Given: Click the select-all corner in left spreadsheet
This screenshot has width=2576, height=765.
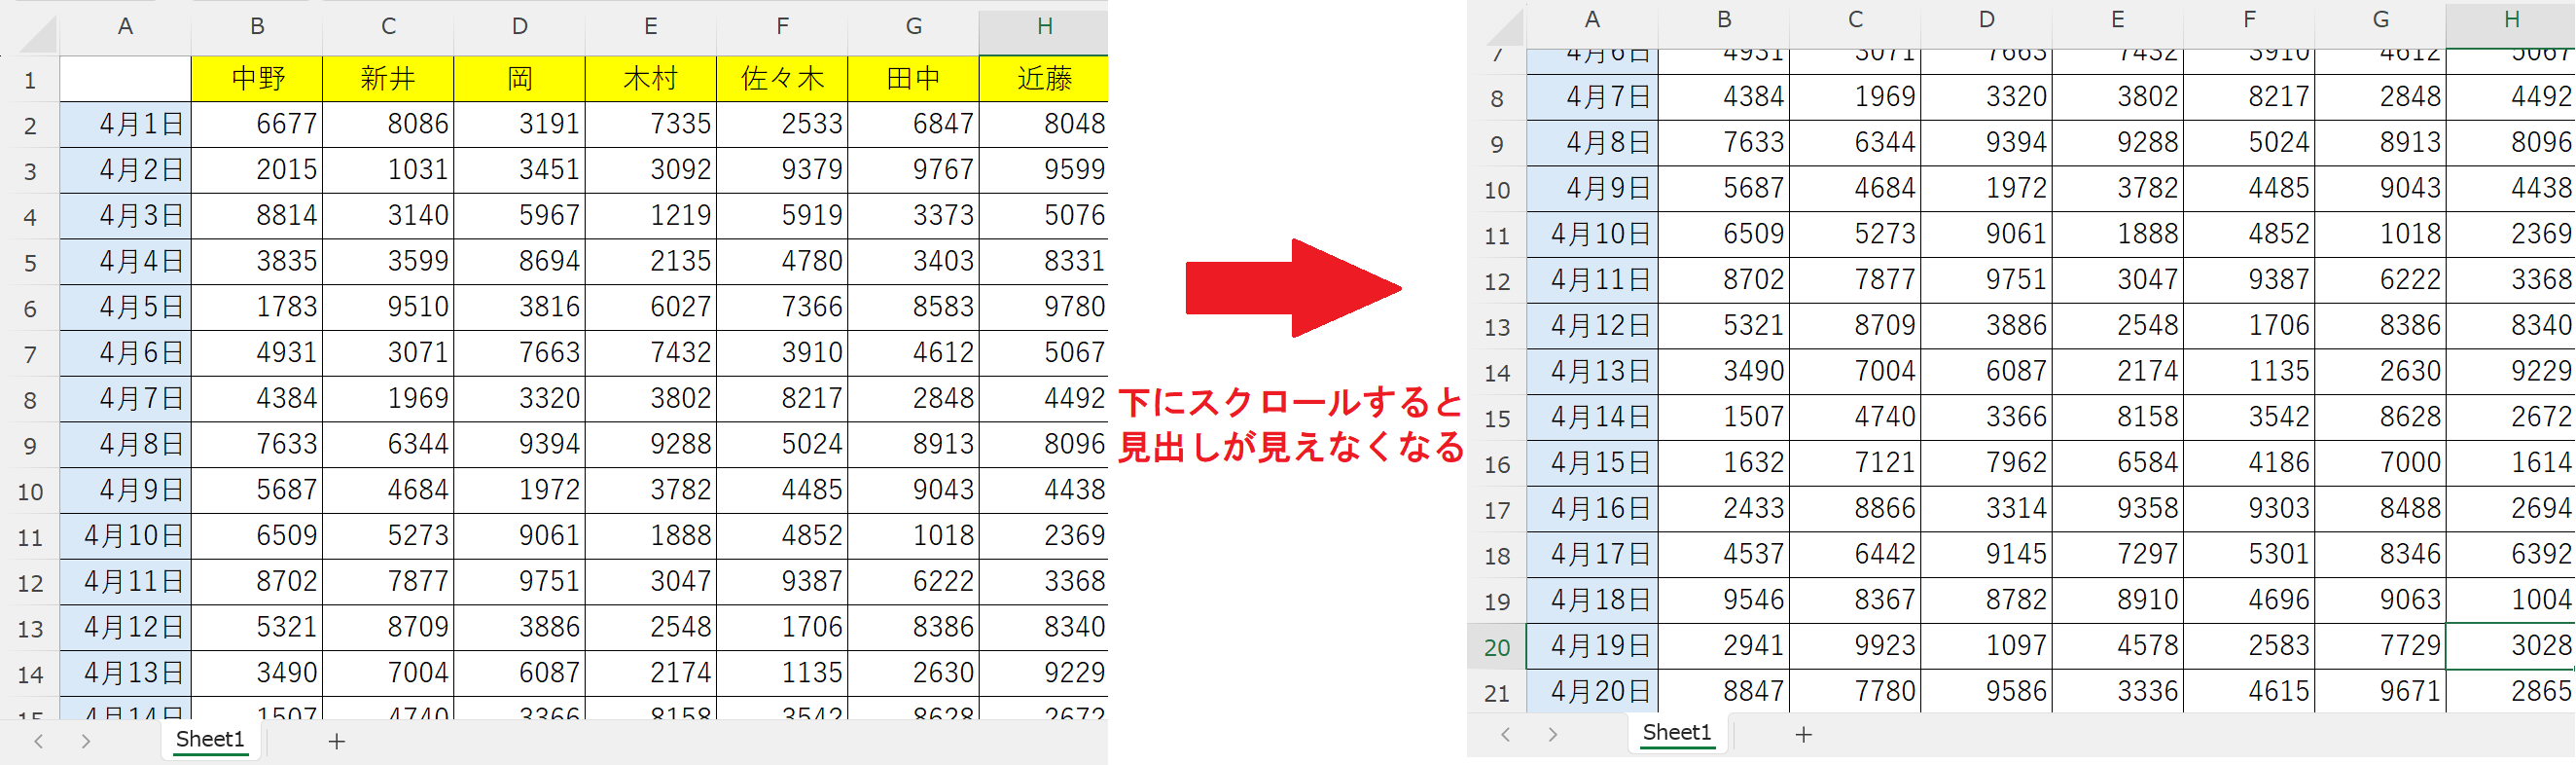Looking at the screenshot, I should [x=36, y=33].
